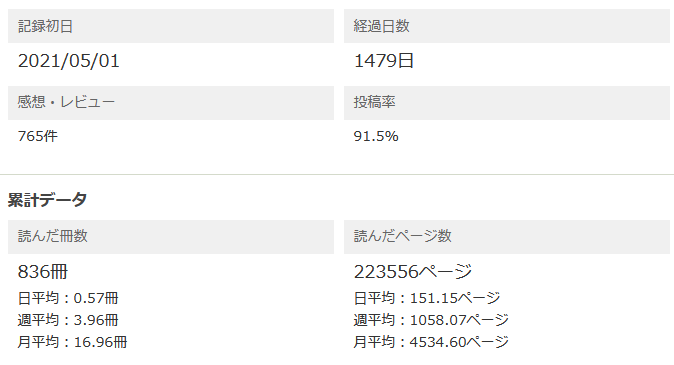The image size is (674, 365).
Task: Click the 累計データ section heading
Action: point(47,199)
